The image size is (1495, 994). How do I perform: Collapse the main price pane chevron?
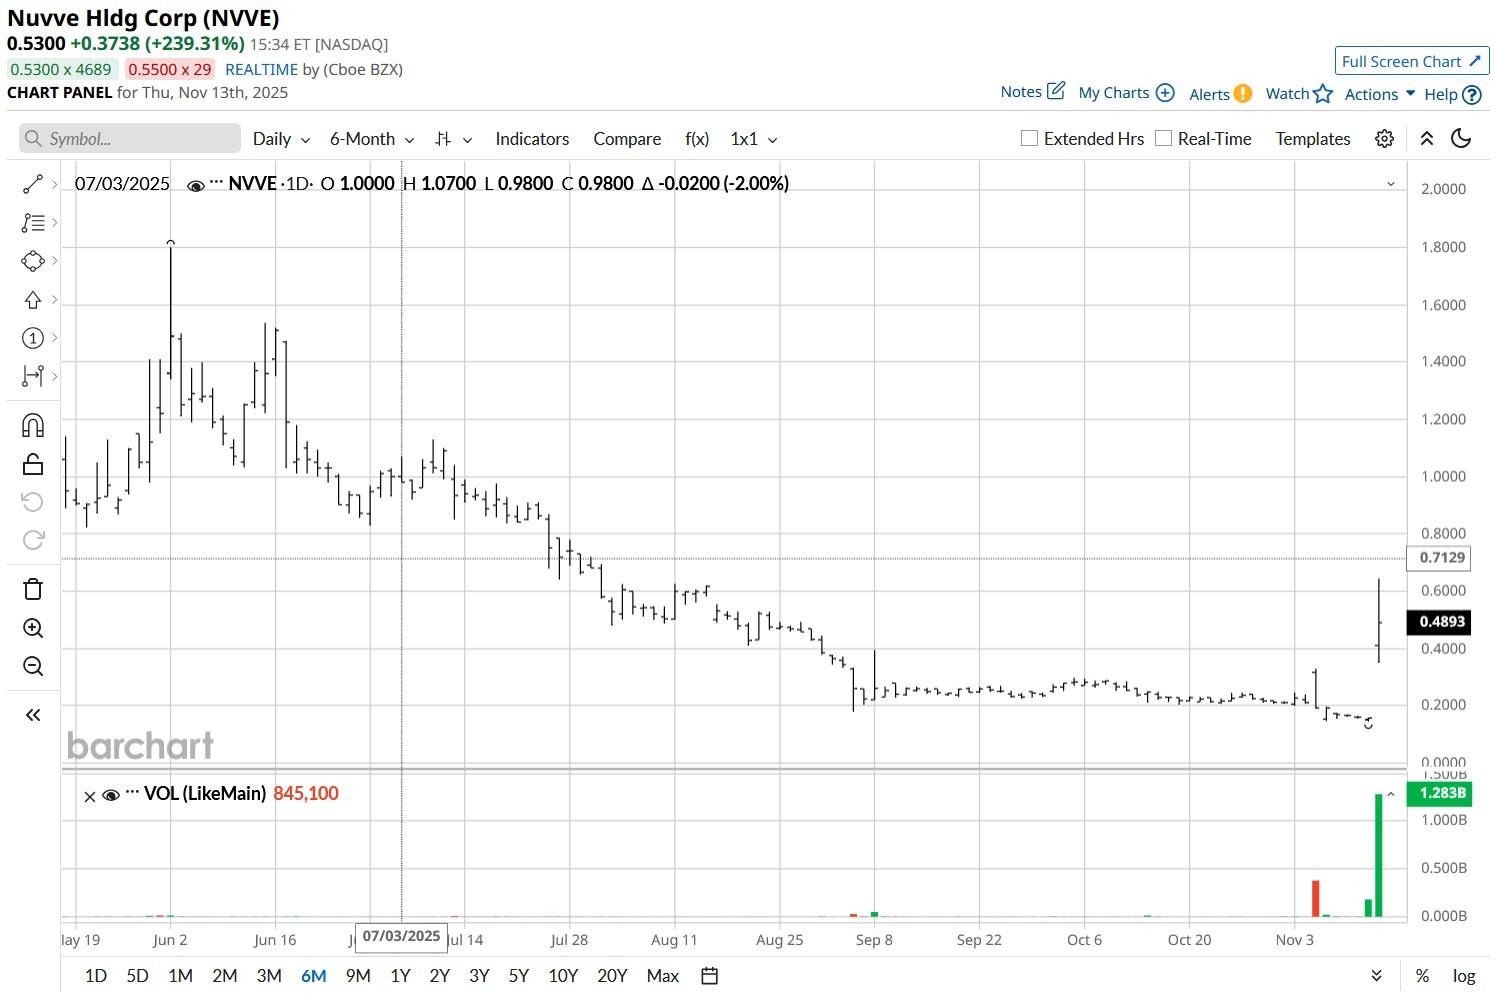click(1390, 184)
